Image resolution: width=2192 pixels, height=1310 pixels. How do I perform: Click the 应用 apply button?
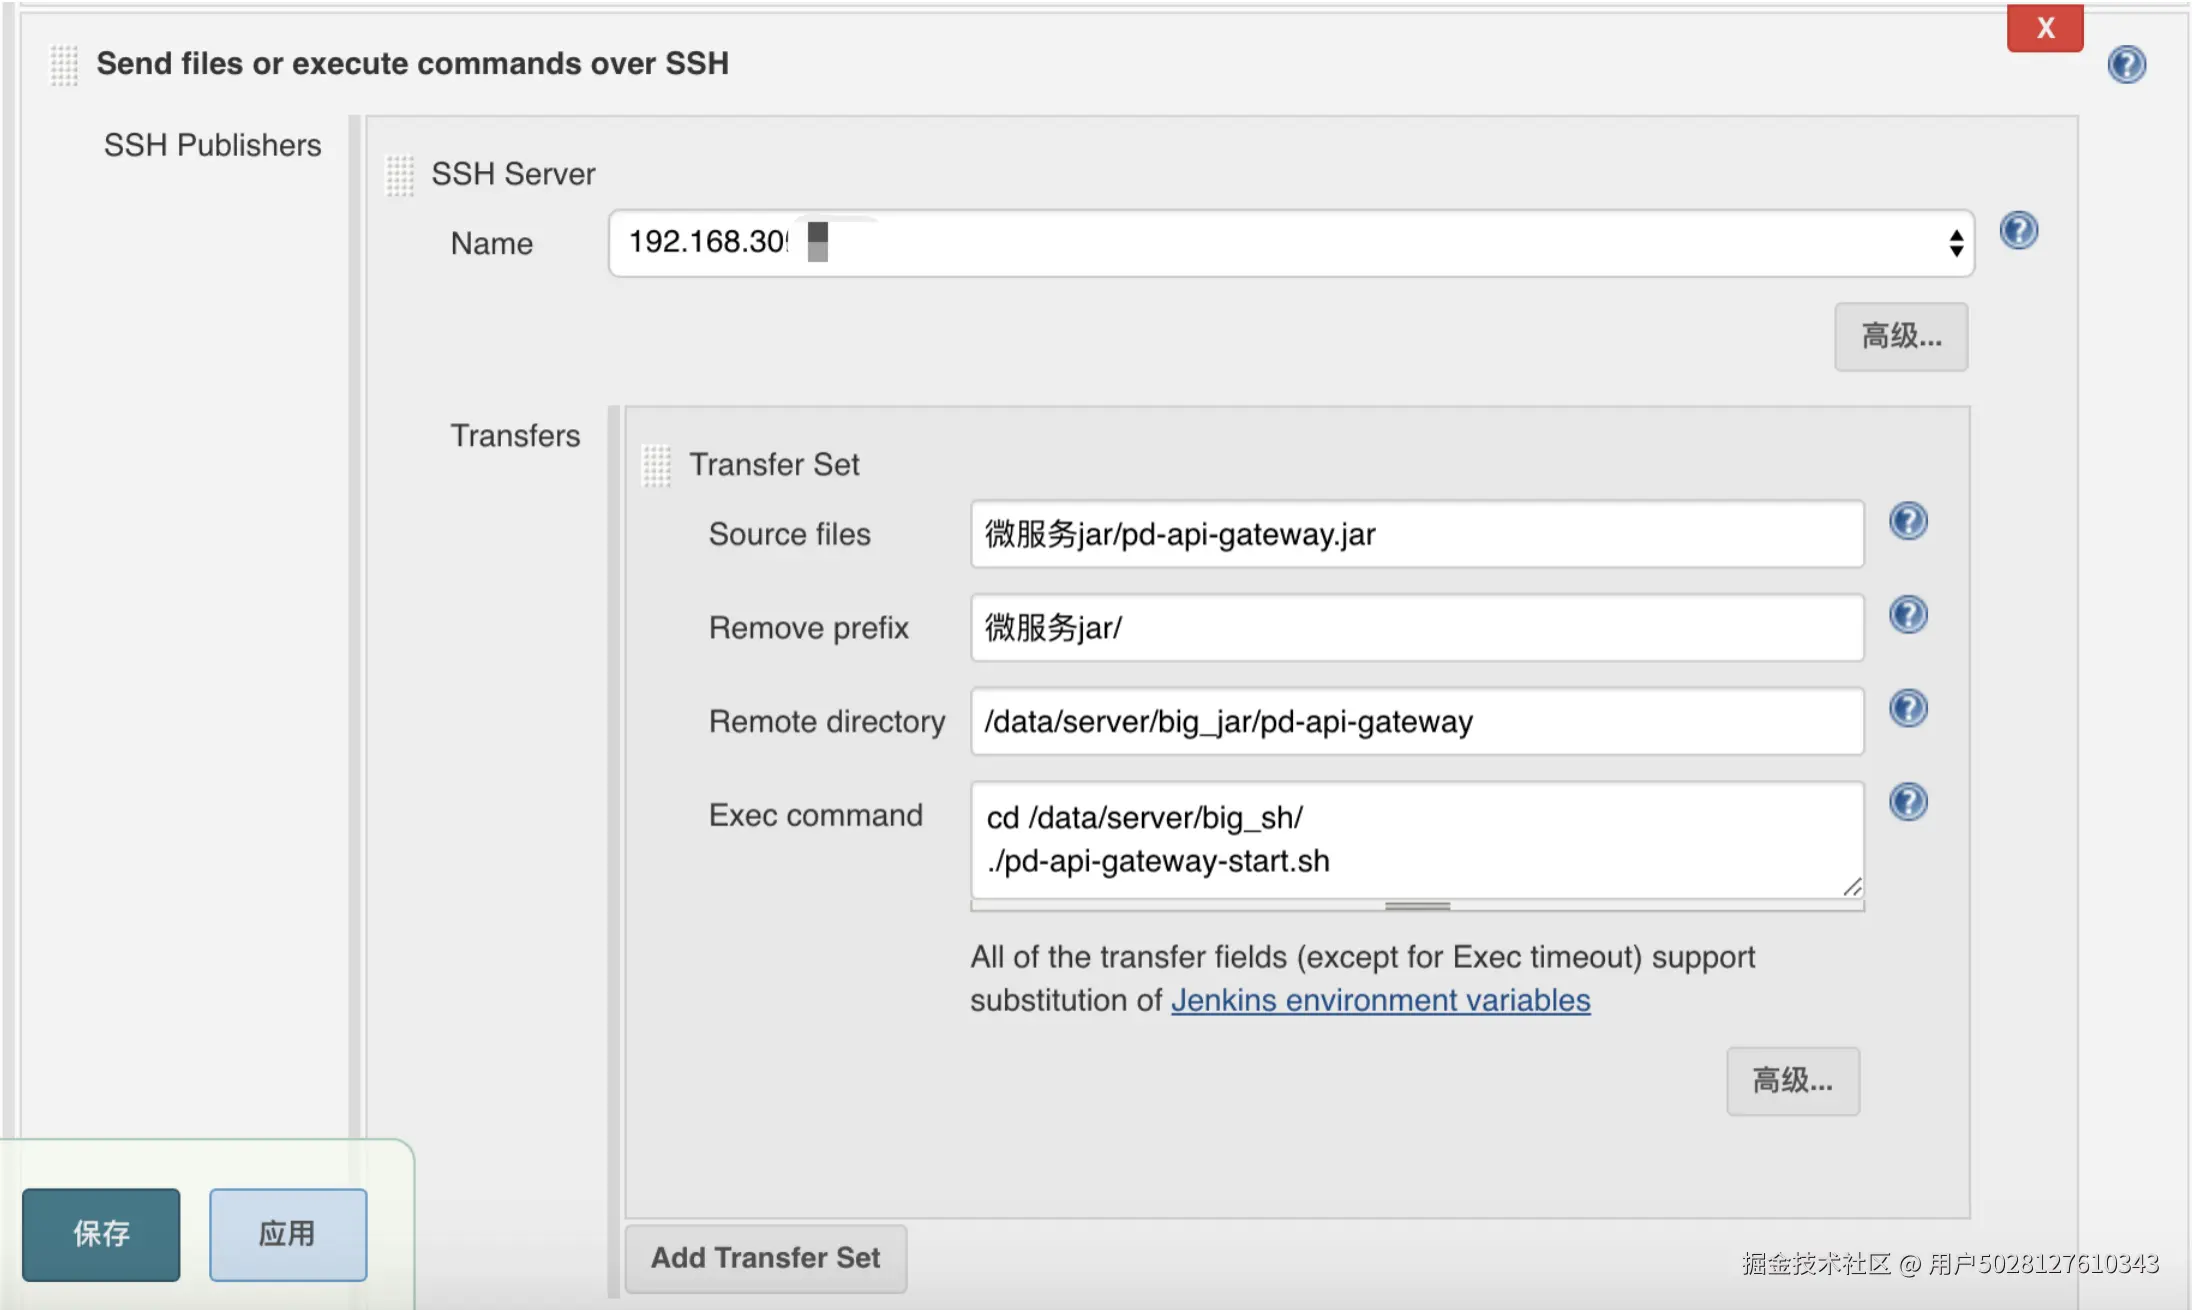point(288,1234)
